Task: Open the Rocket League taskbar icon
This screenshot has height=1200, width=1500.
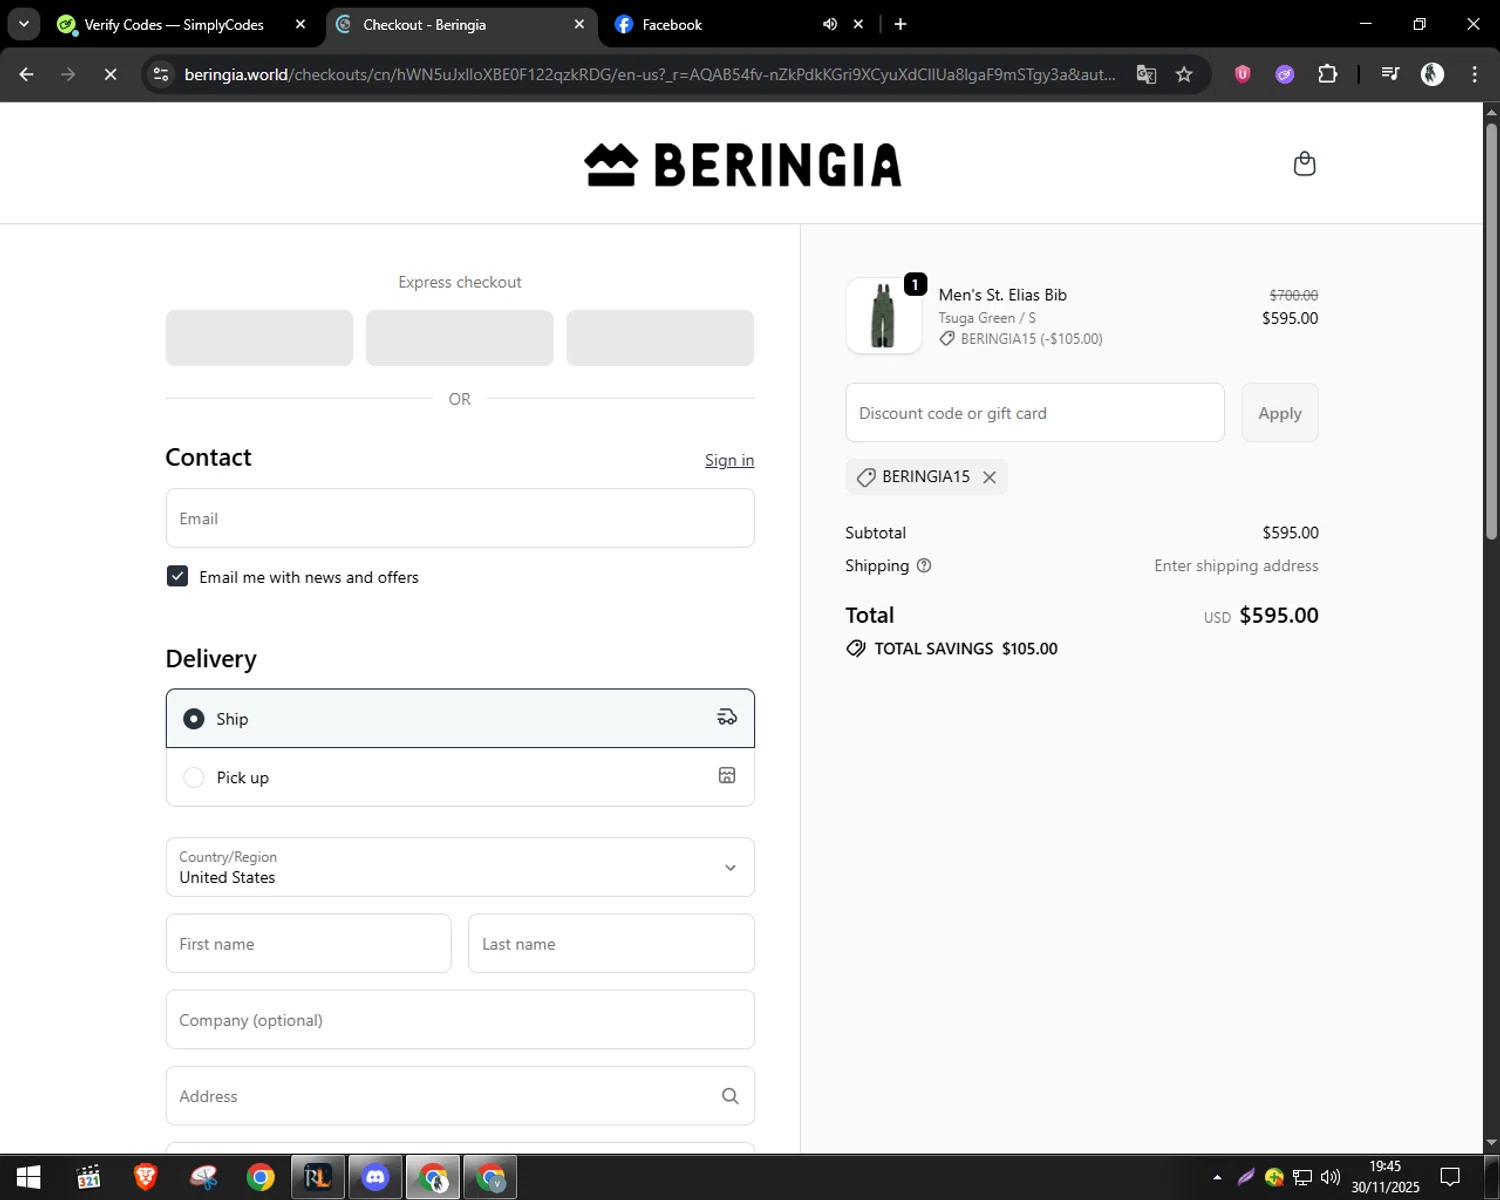Action: click(x=318, y=1177)
